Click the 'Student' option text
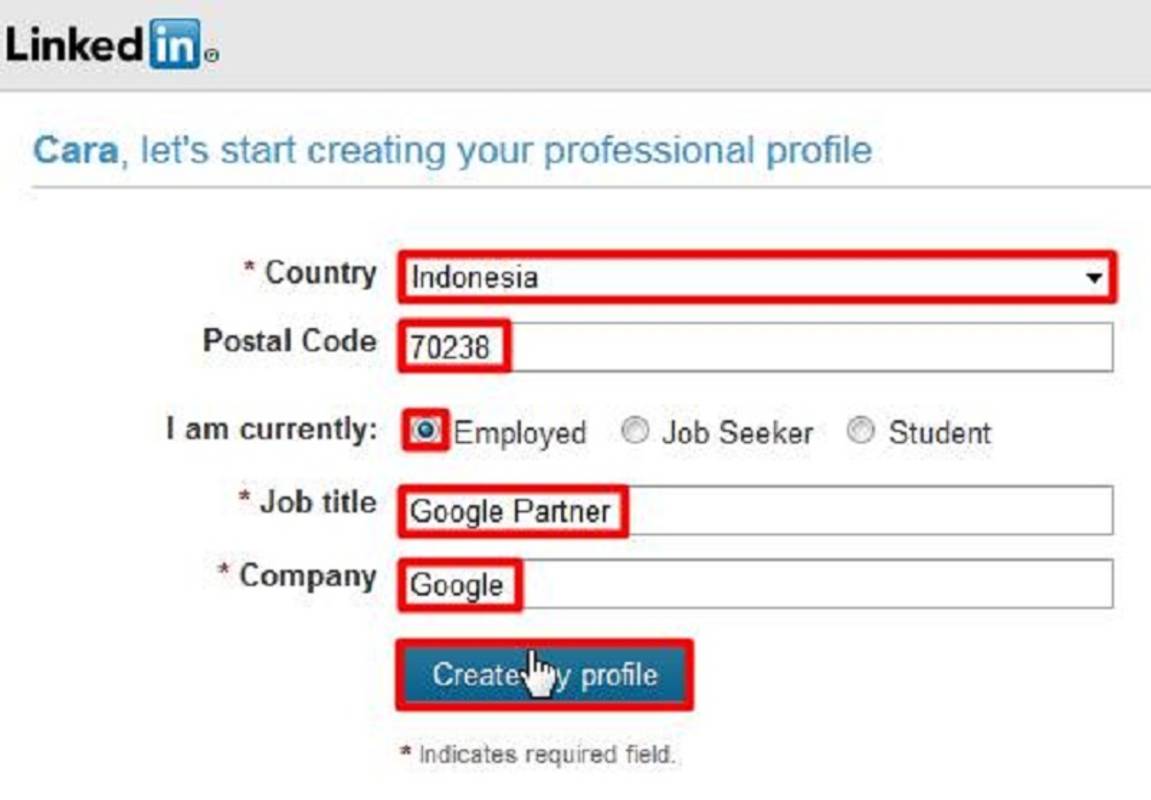This screenshot has width=1151, height=800. (940, 432)
